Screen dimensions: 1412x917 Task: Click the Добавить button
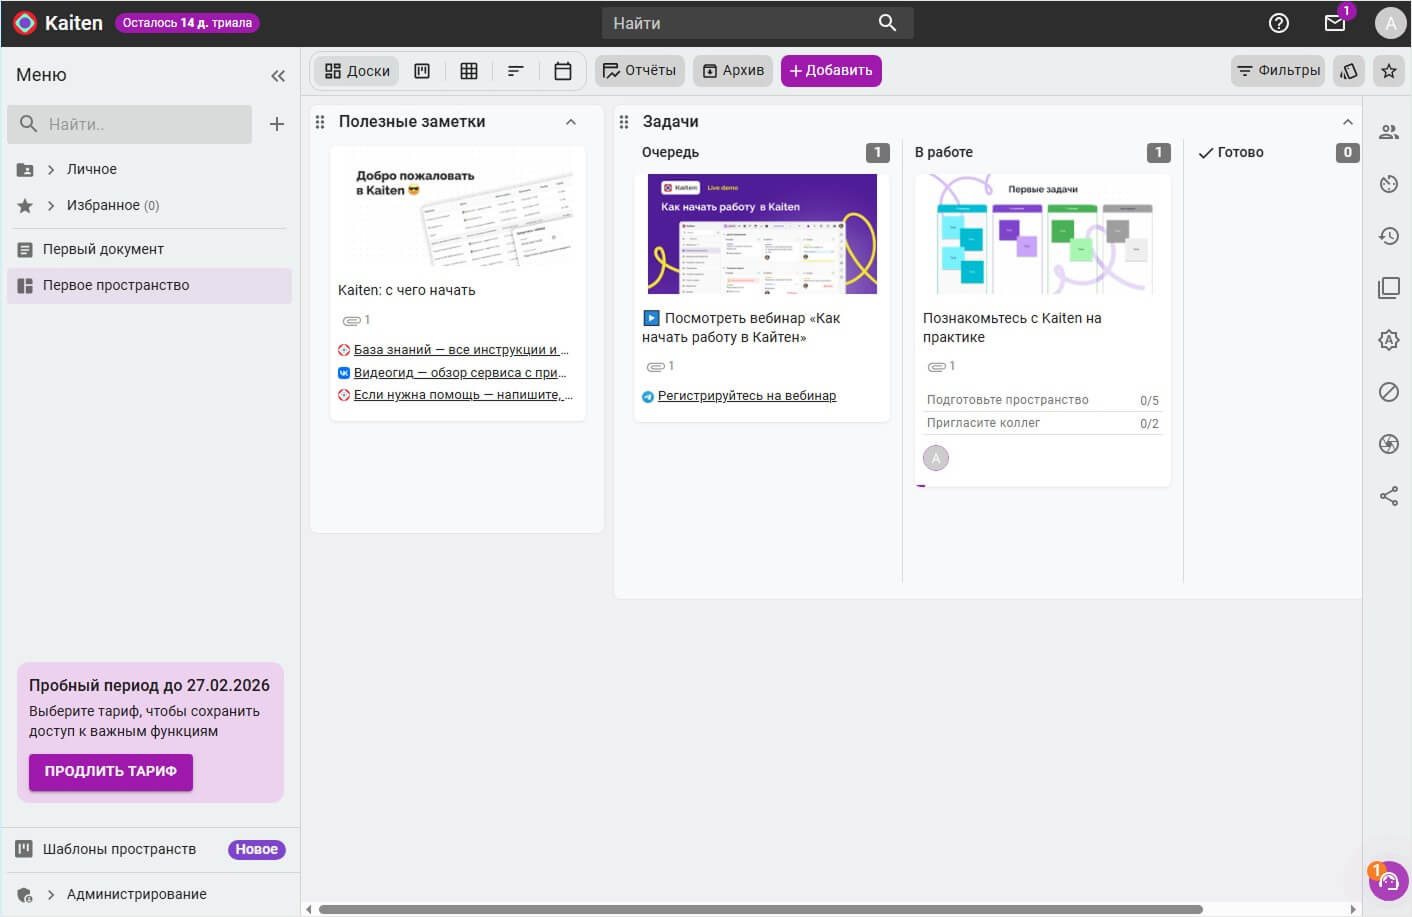[x=831, y=71]
